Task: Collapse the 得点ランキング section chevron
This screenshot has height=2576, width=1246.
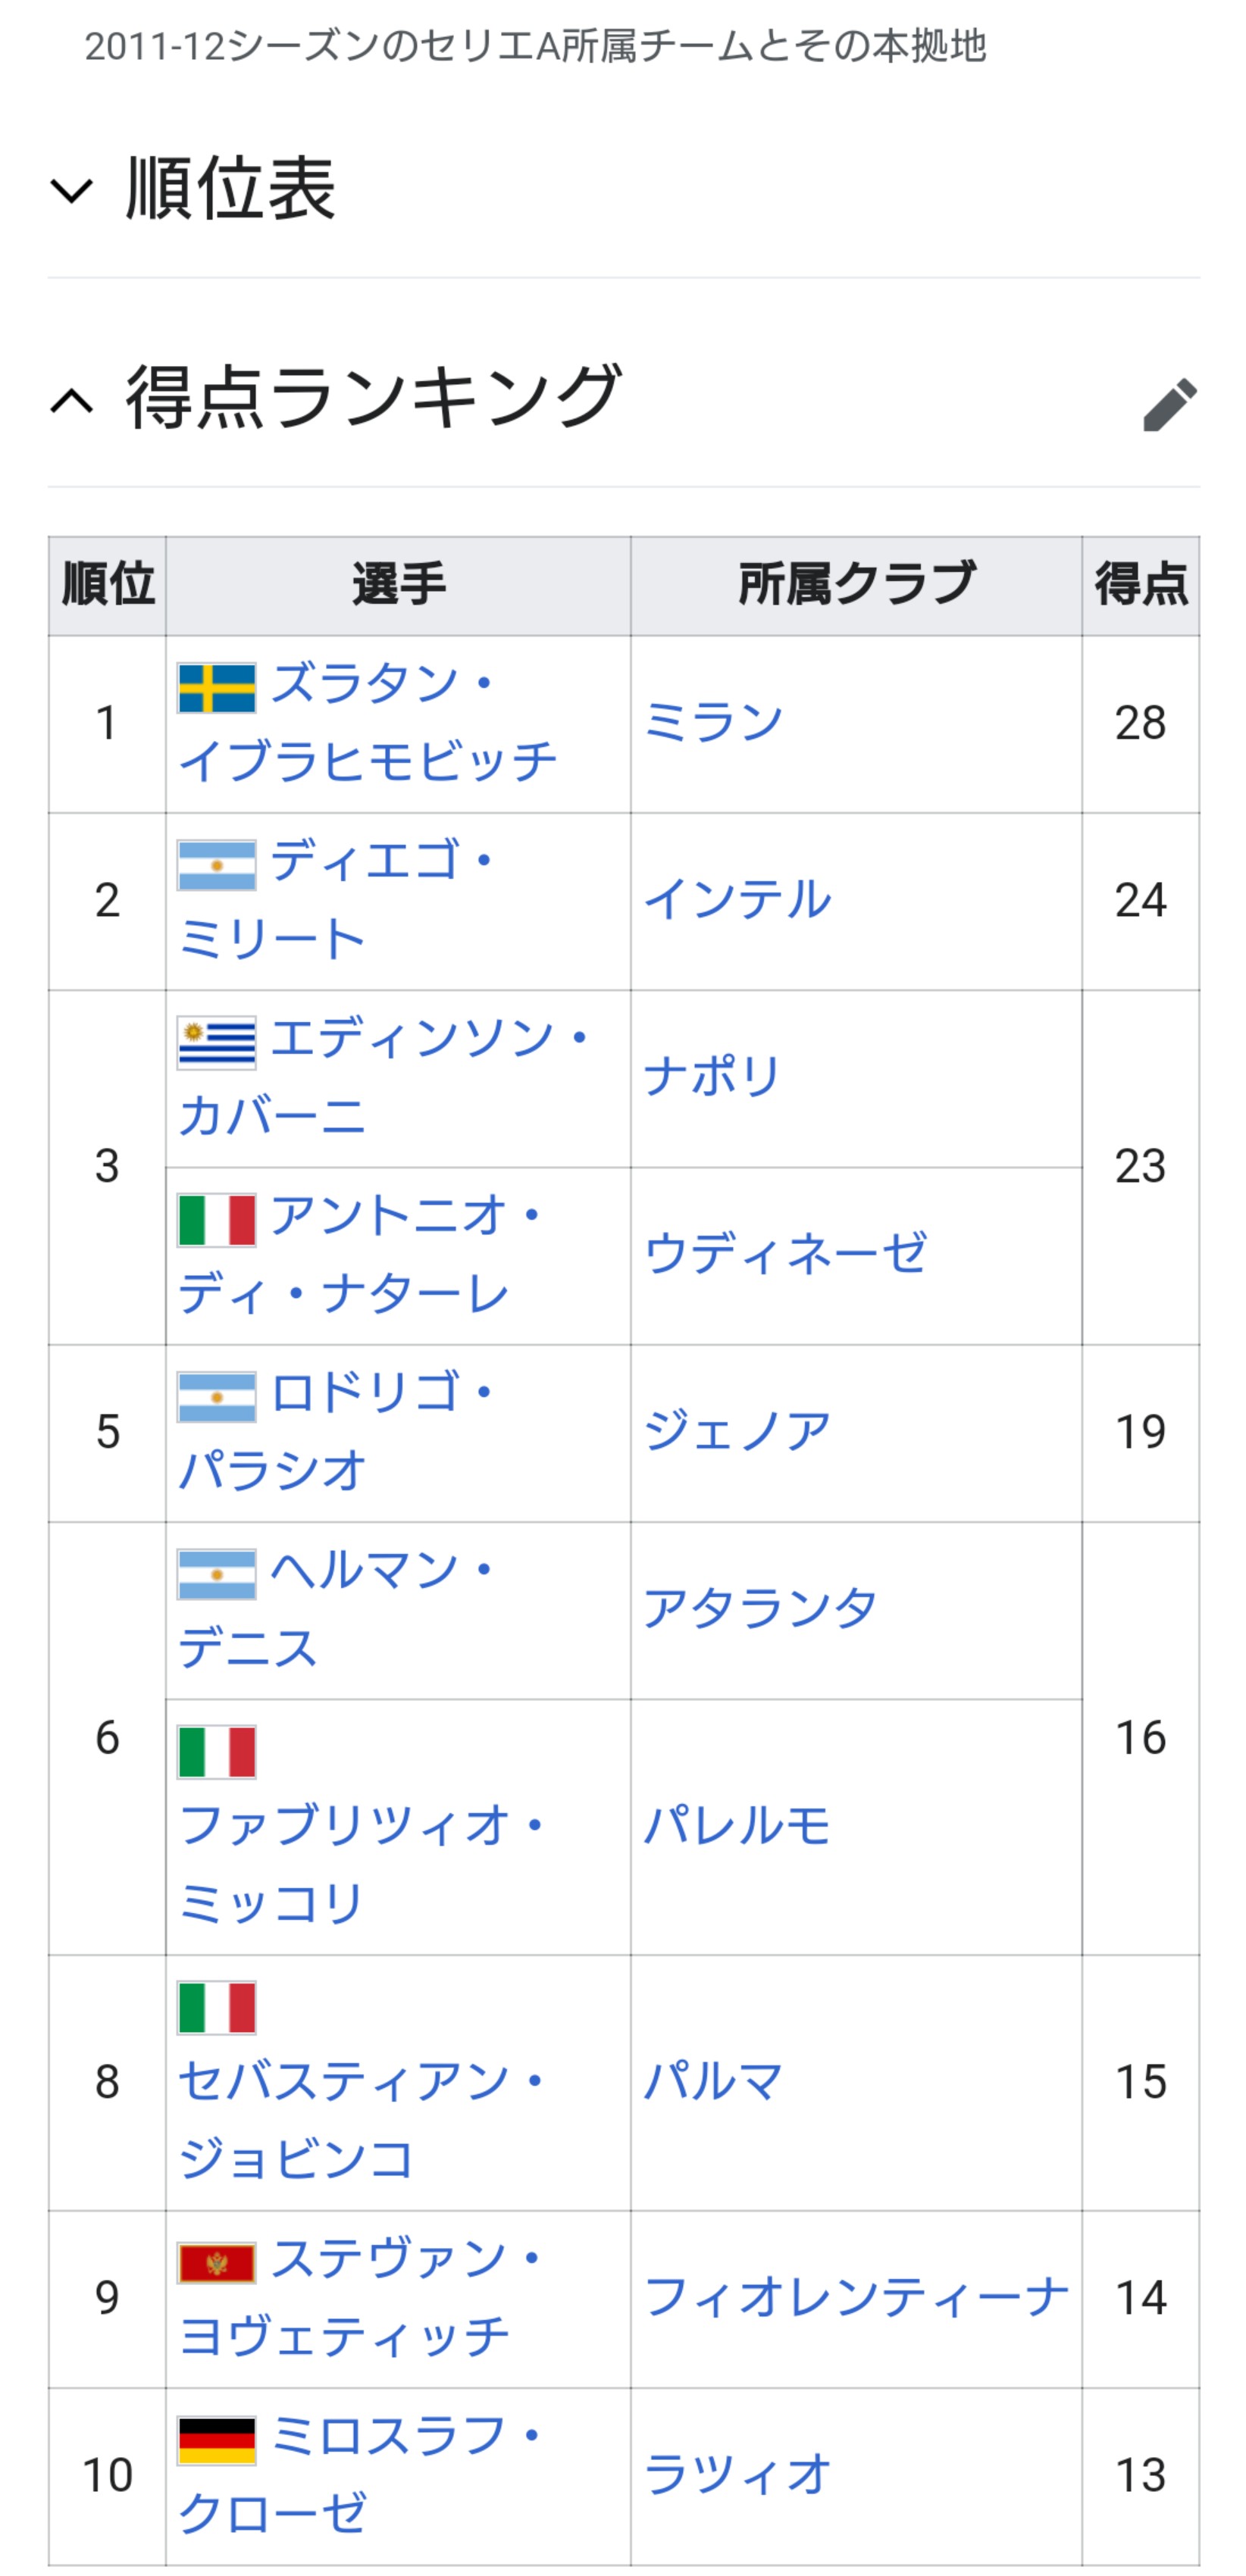Action: coord(72,400)
